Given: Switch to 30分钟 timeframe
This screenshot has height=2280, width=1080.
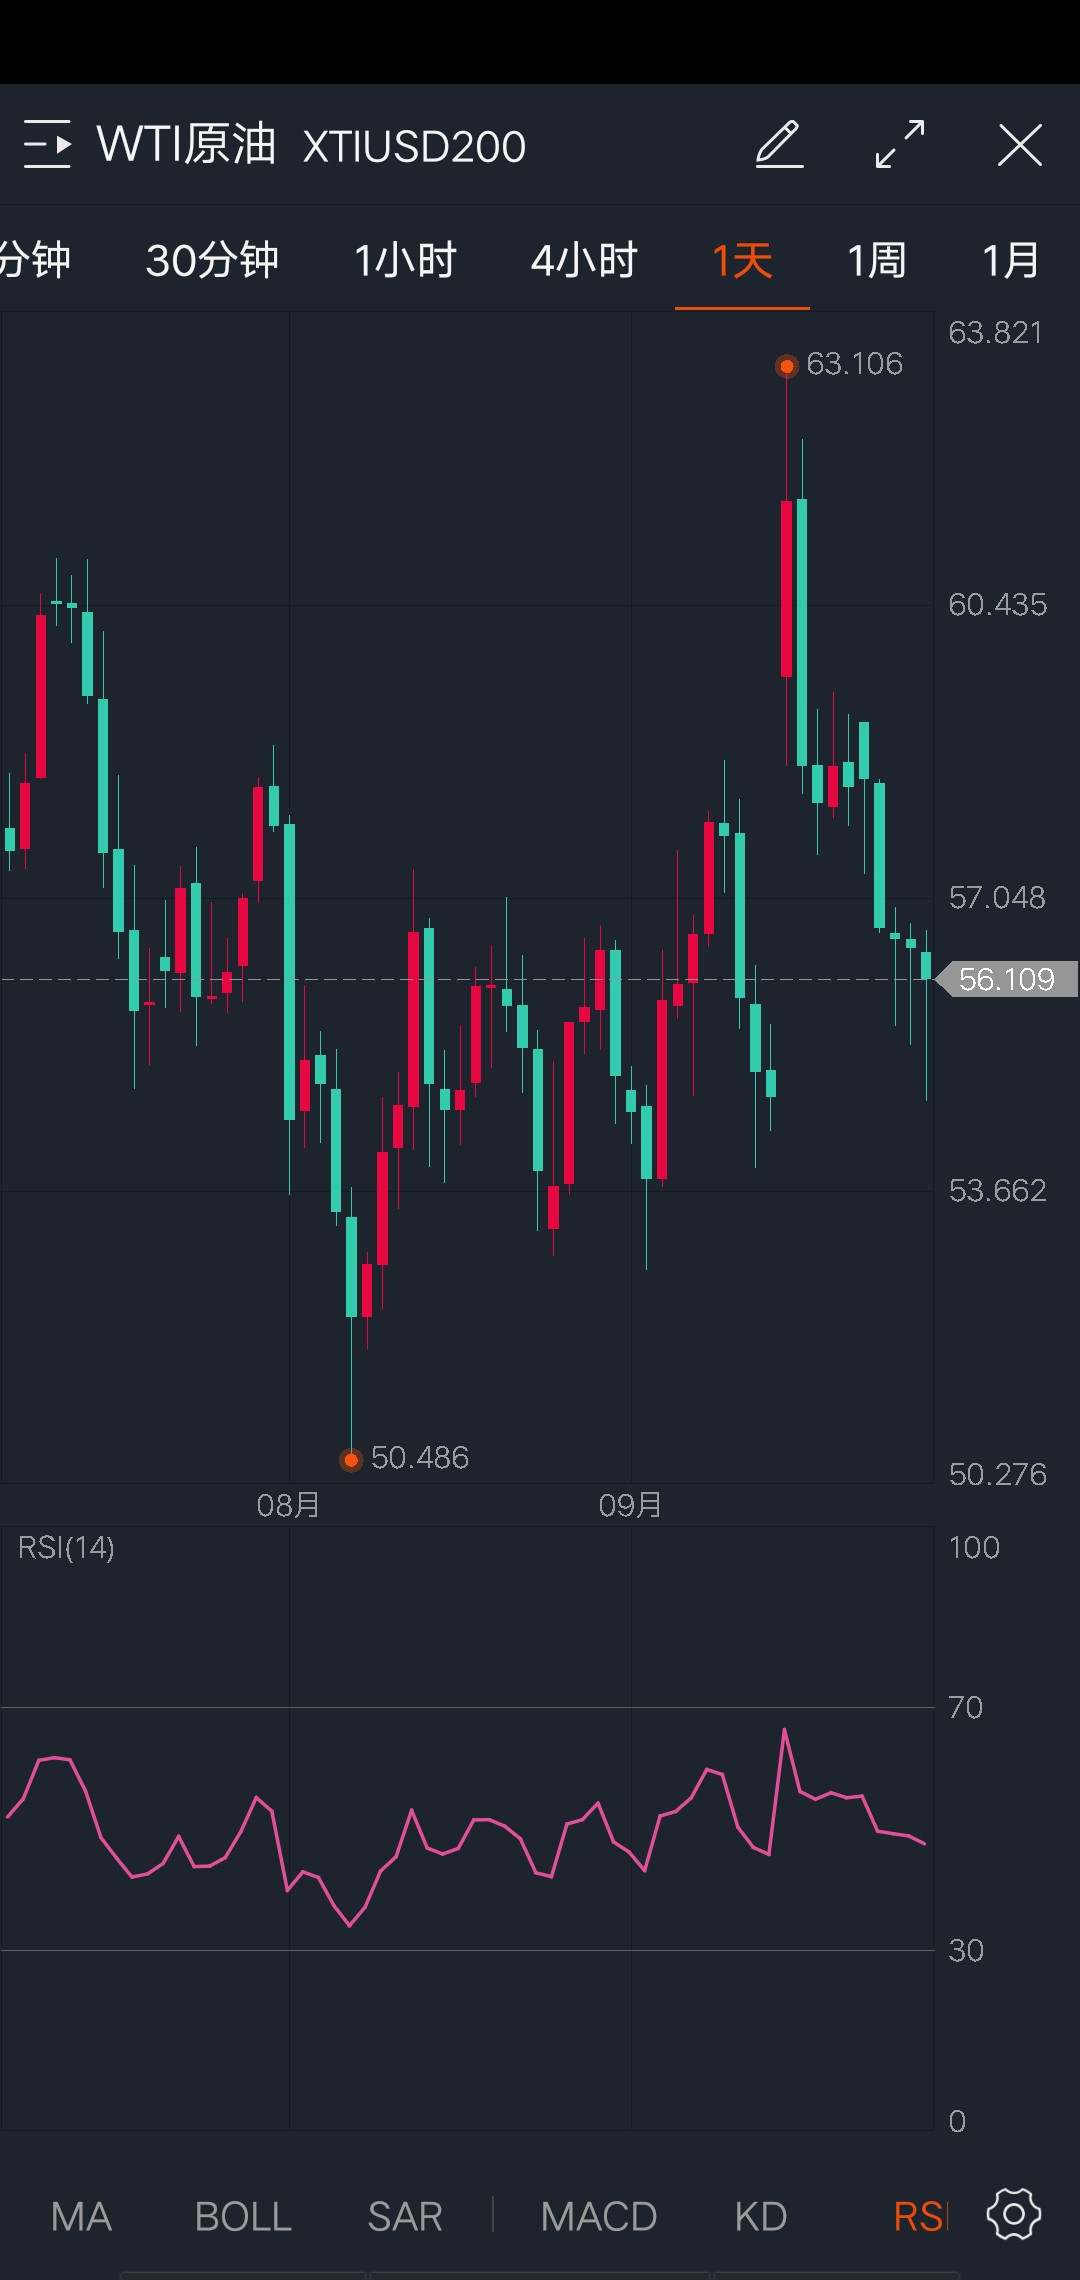Looking at the screenshot, I should click(212, 261).
